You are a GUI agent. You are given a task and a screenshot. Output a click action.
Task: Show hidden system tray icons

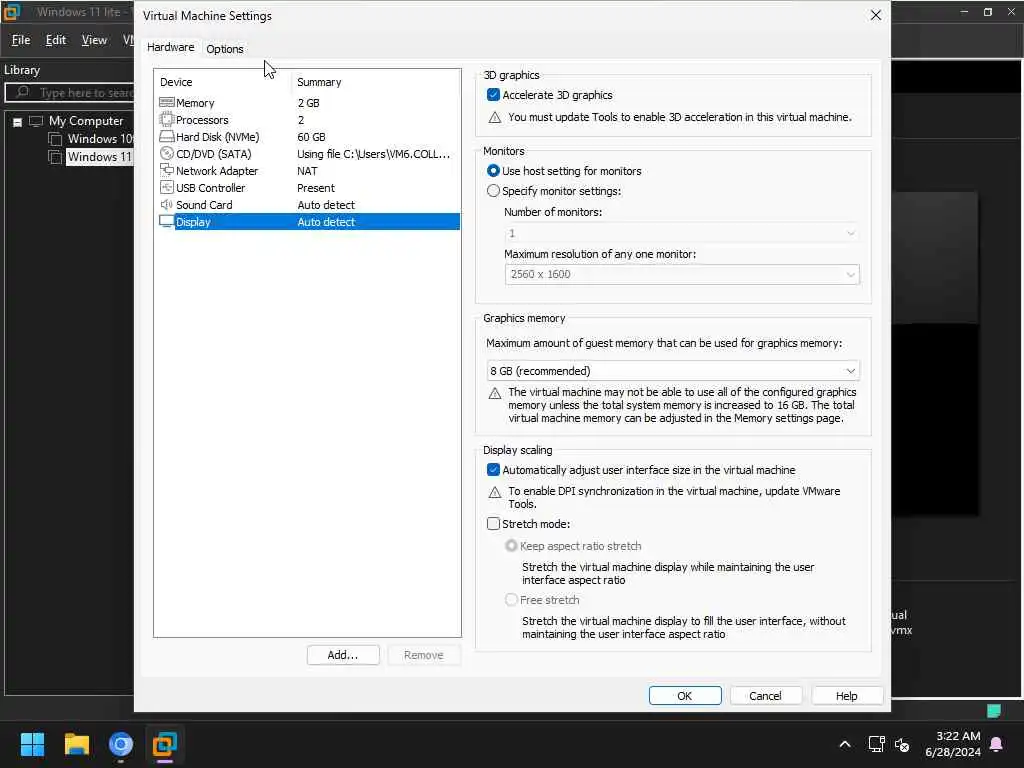[844, 744]
